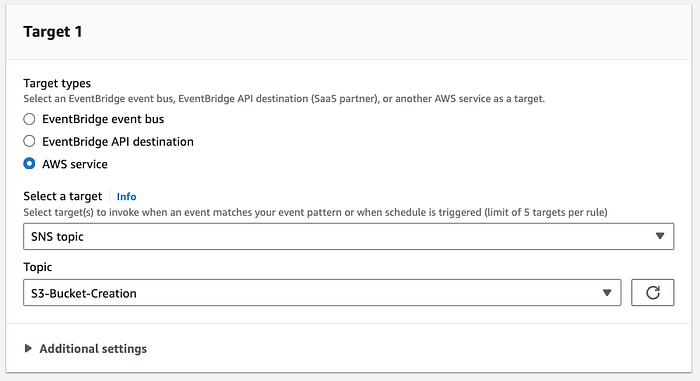The height and width of the screenshot is (381, 700).
Task: Open the SNS topic target dropdown
Action: coord(349,236)
